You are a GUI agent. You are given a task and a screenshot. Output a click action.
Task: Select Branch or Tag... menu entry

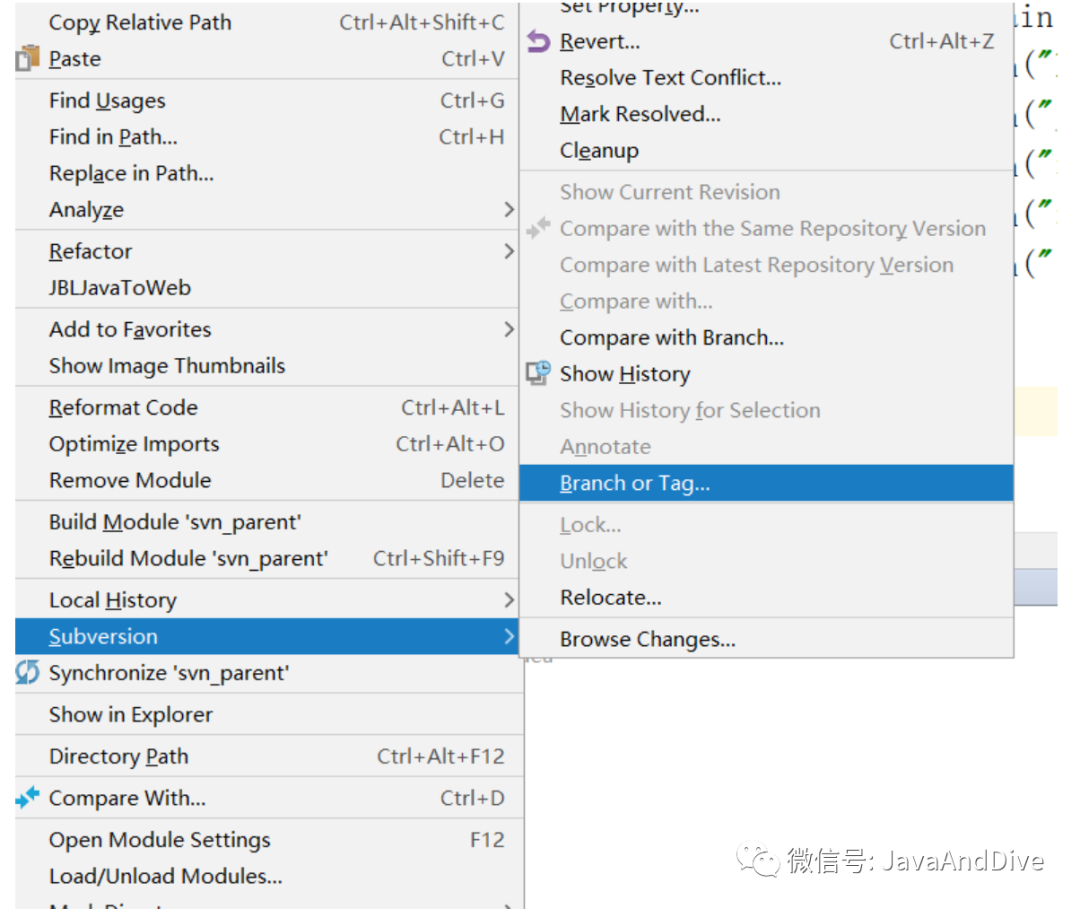point(635,484)
